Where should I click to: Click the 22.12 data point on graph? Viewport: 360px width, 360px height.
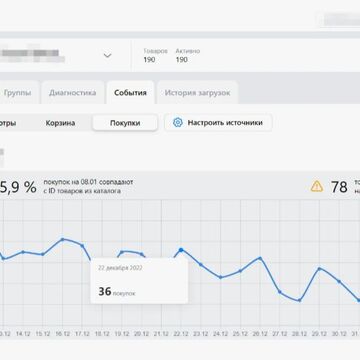click(181, 250)
